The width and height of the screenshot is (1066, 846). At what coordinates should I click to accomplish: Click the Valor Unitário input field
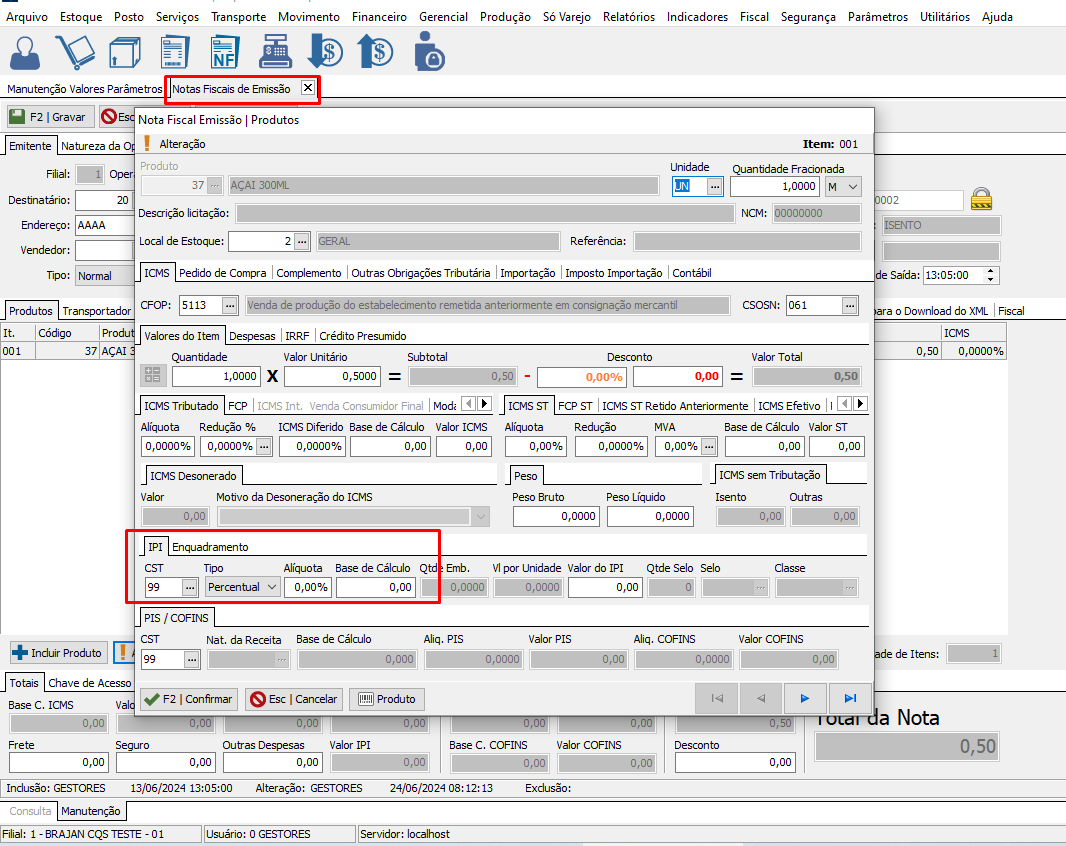[332, 376]
